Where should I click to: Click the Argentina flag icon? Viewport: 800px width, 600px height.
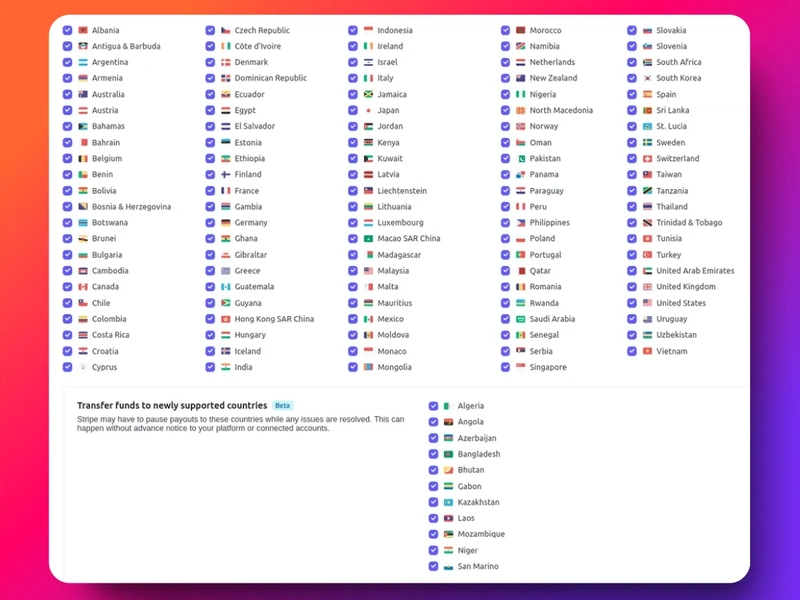pos(83,62)
